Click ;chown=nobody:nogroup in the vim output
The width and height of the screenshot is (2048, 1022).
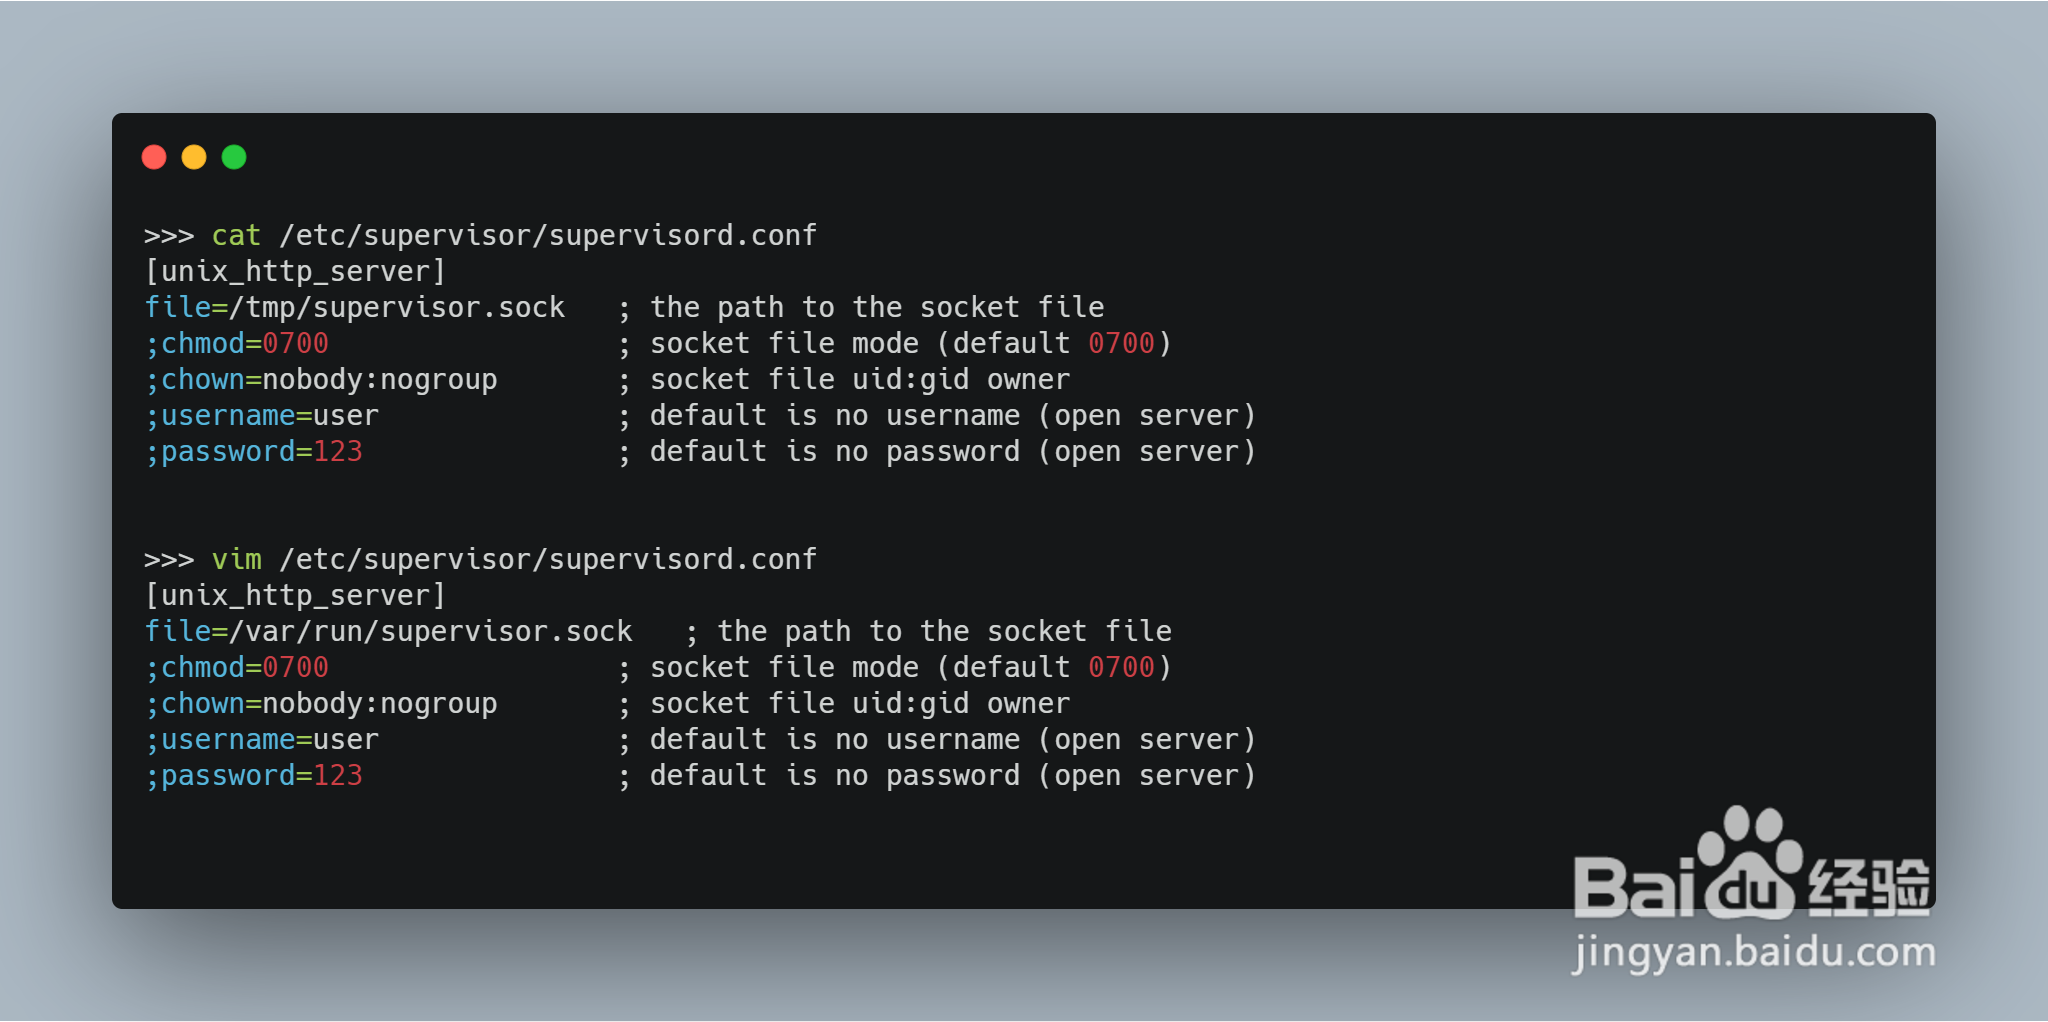(321, 703)
